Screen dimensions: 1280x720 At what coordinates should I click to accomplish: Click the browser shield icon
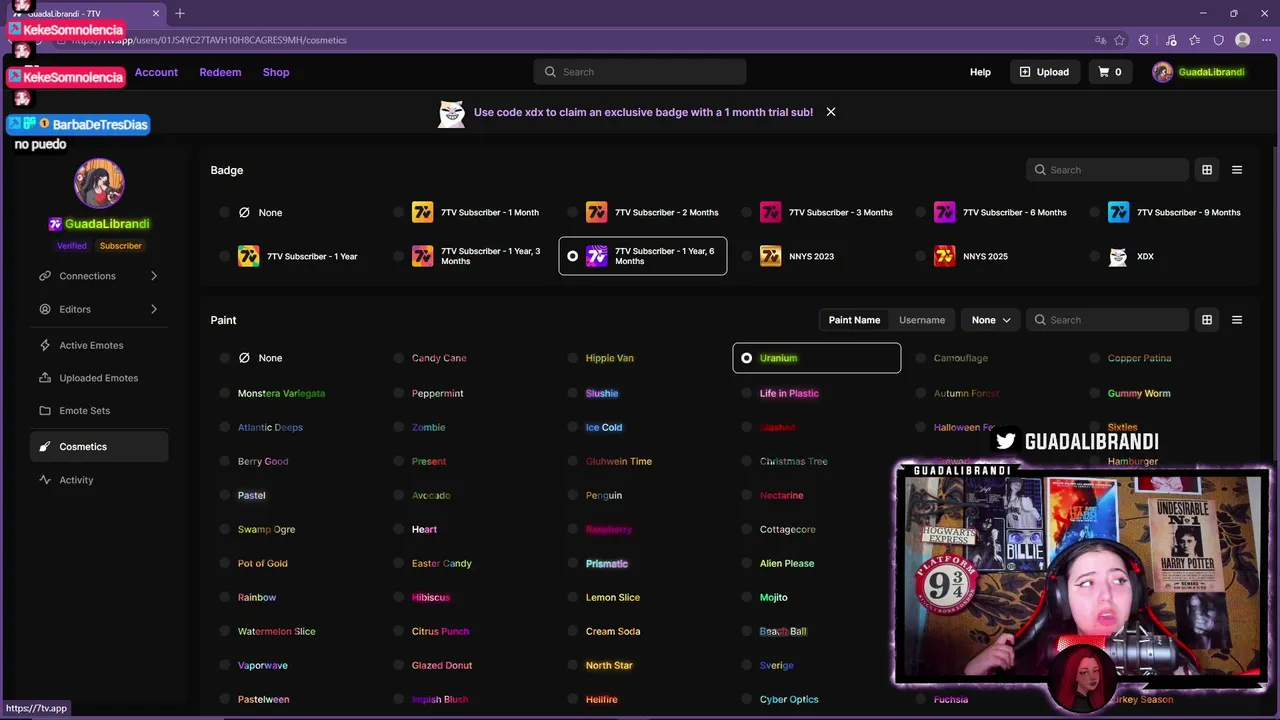(1218, 40)
